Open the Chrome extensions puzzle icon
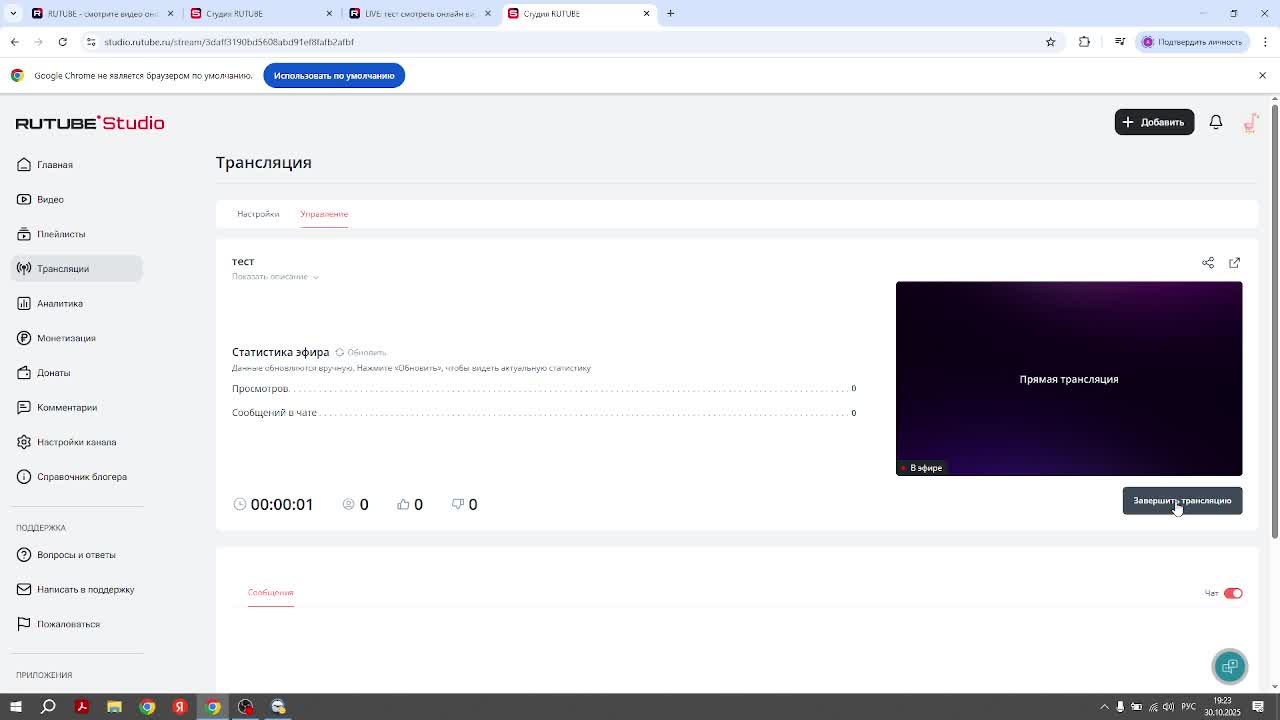The width and height of the screenshot is (1280, 720). (x=1084, y=42)
